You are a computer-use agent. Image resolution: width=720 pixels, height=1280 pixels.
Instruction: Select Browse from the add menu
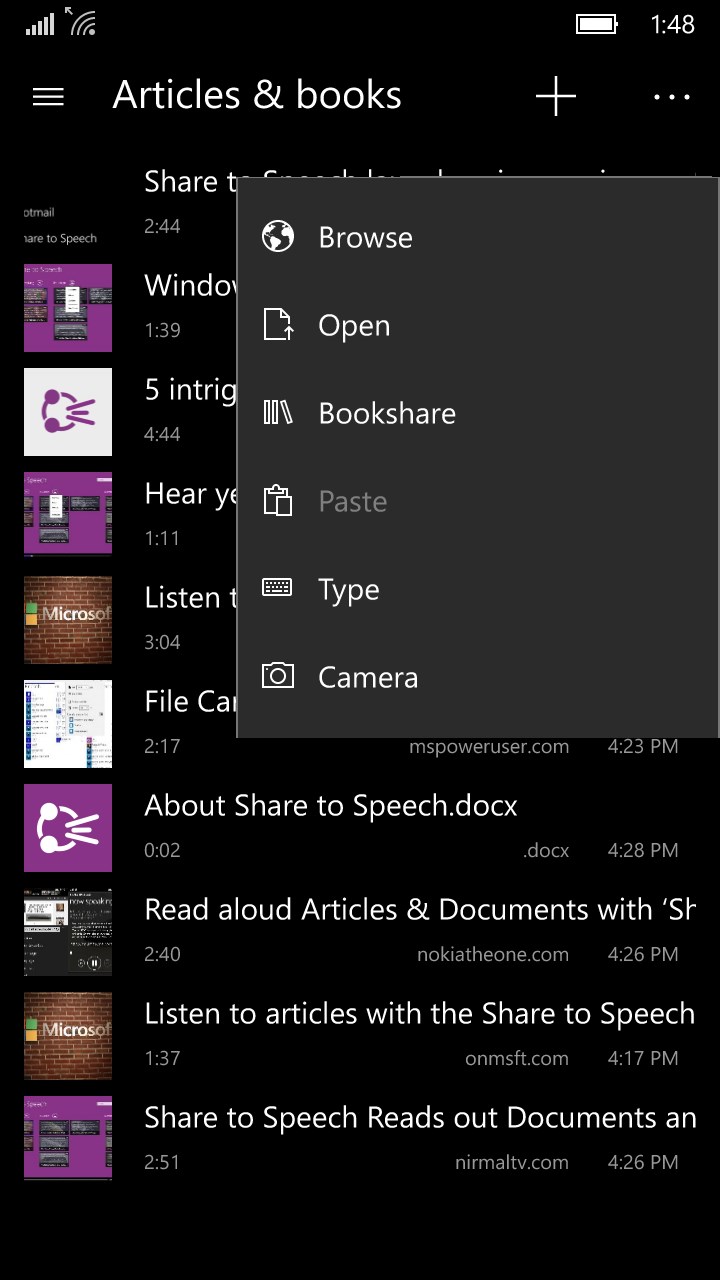coord(366,237)
